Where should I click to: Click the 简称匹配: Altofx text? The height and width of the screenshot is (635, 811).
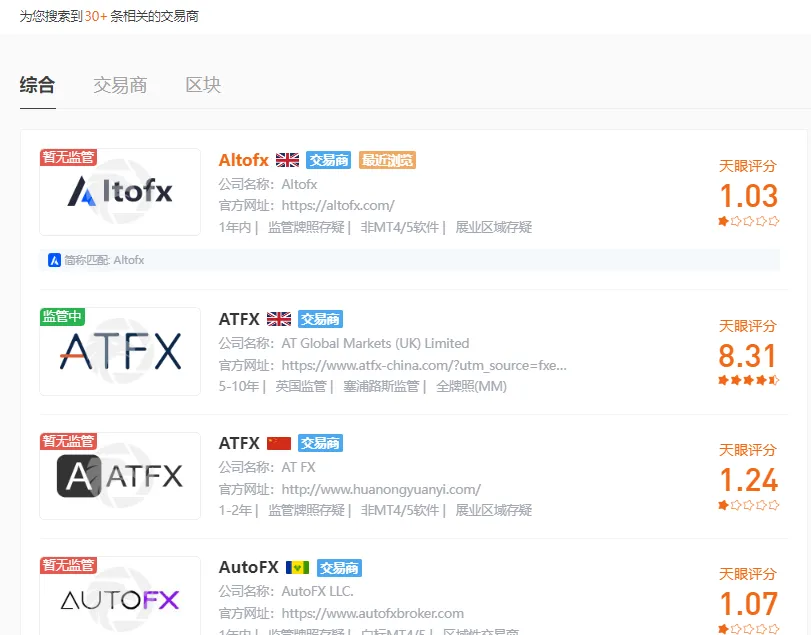104,260
